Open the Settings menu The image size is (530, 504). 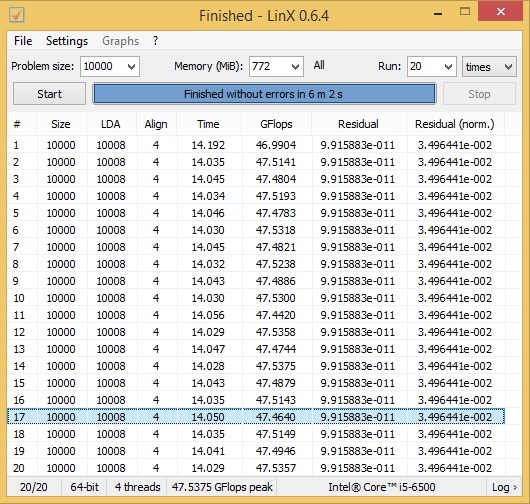pyautogui.click(x=67, y=41)
